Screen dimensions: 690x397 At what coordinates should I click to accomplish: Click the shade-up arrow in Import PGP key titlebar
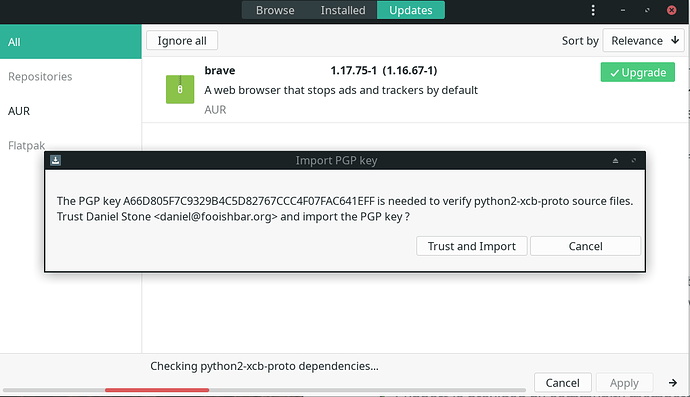pyautogui.click(x=615, y=161)
